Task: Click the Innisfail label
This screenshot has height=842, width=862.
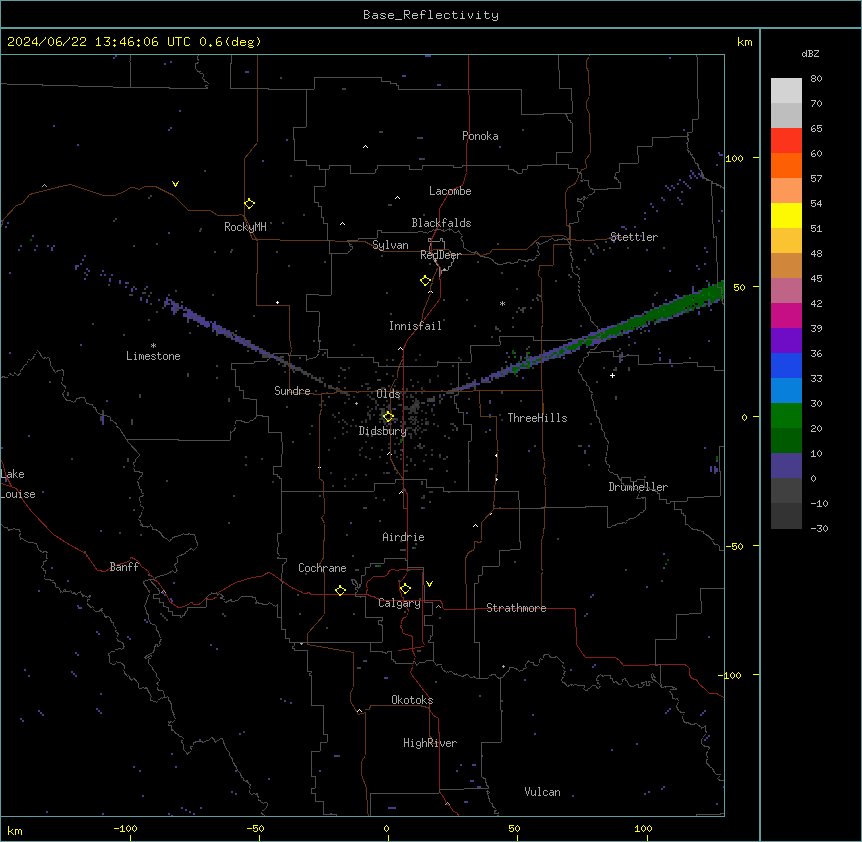Action: [x=415, y=326]
